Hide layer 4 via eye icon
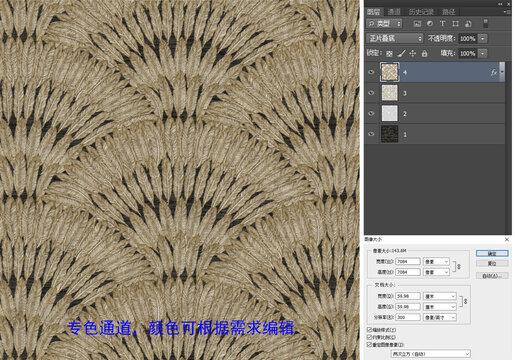This screenshot has width=515, height=360. pos(371,72)
